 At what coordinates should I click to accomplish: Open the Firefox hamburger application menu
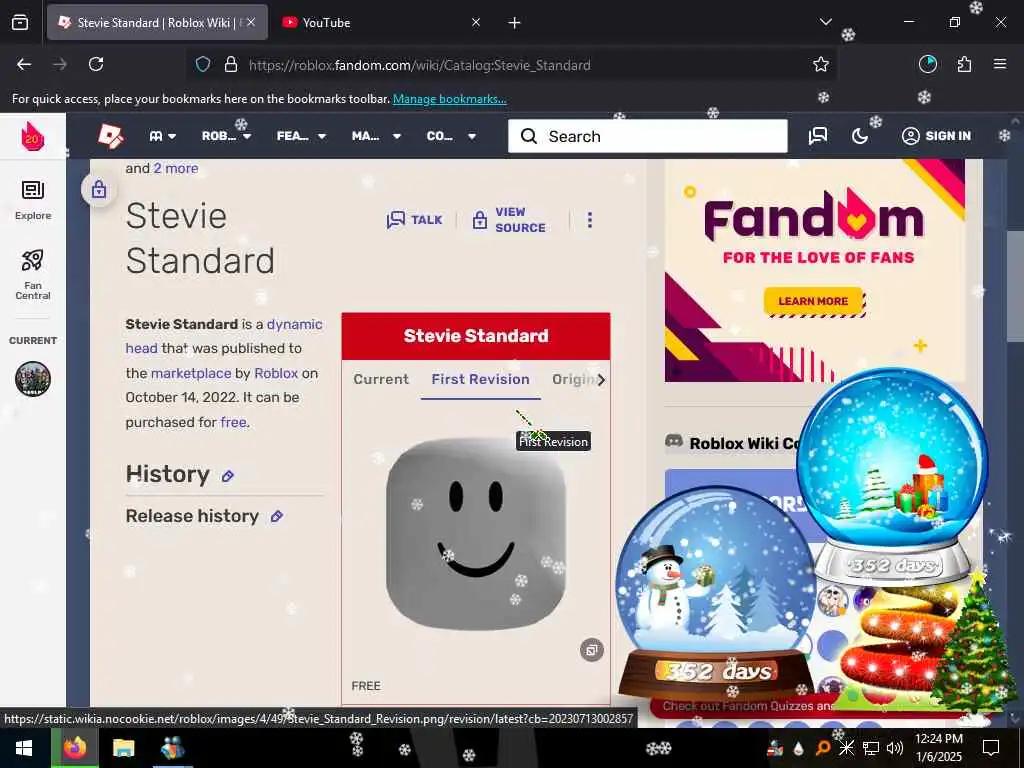tap(1000, 64)
